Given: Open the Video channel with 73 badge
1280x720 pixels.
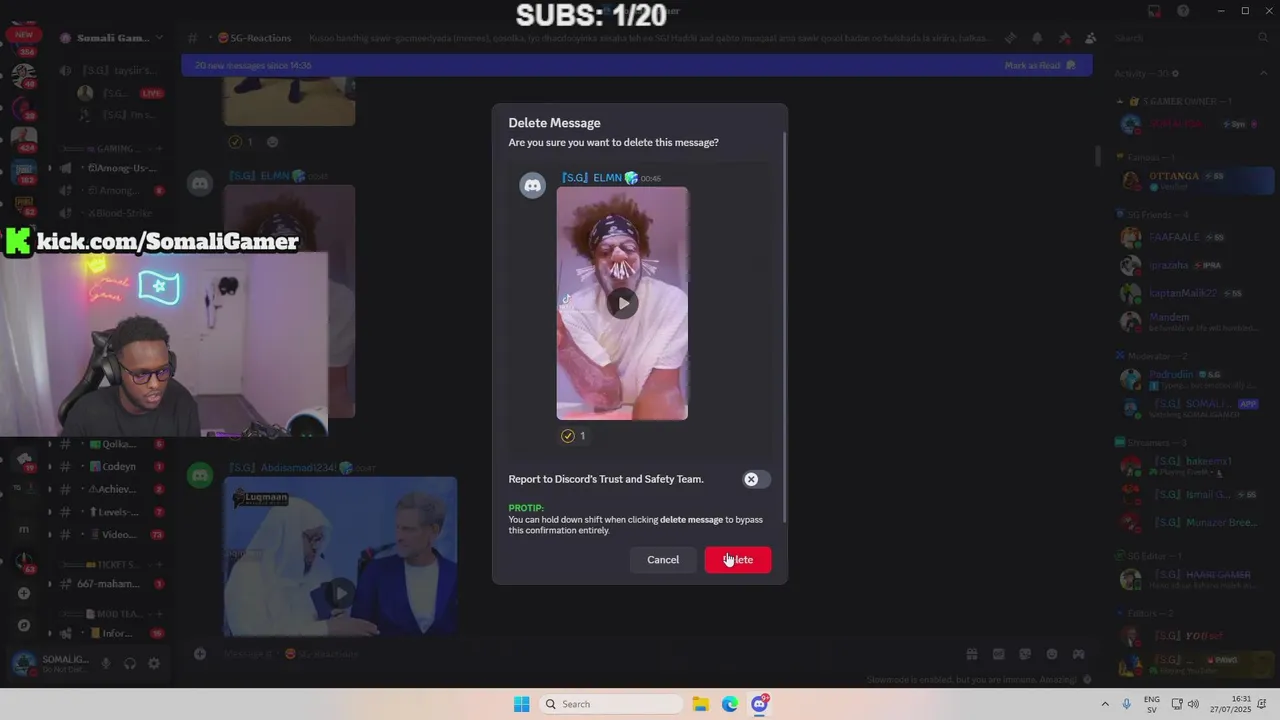Looking at the screenshot, I should tap(112, 535).
